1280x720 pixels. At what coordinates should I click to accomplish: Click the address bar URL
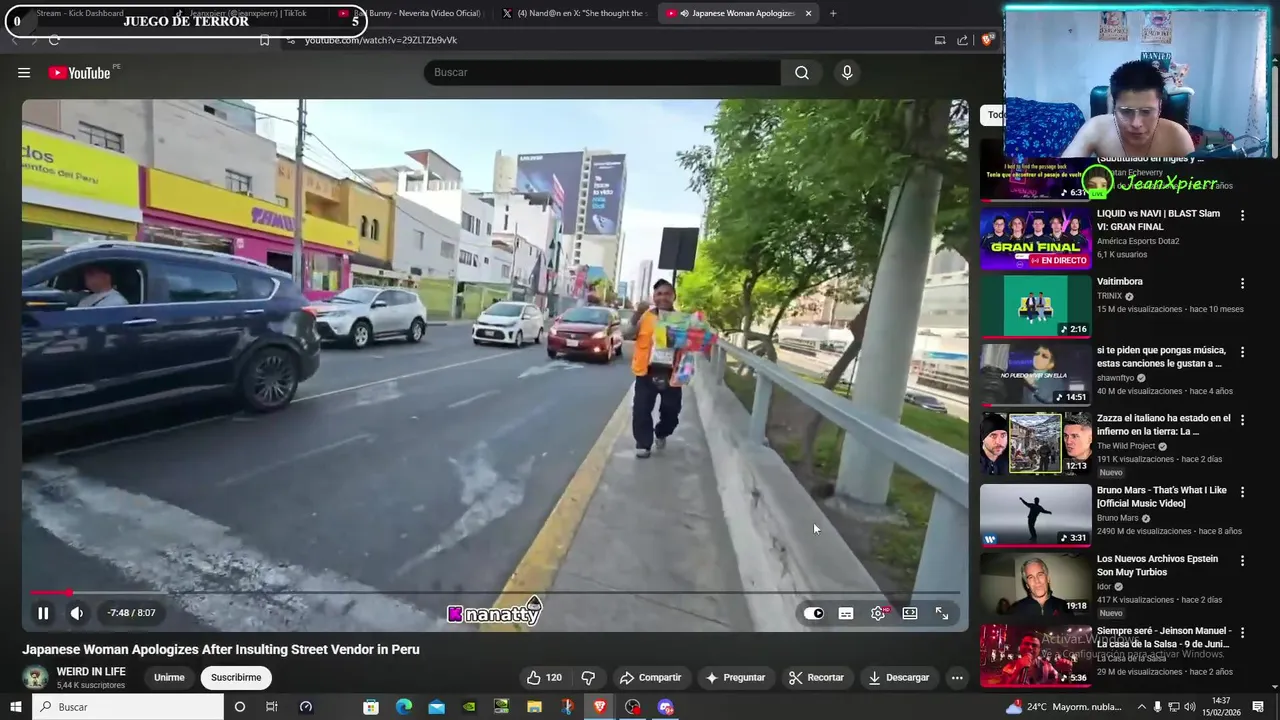(x=381, y=40)
